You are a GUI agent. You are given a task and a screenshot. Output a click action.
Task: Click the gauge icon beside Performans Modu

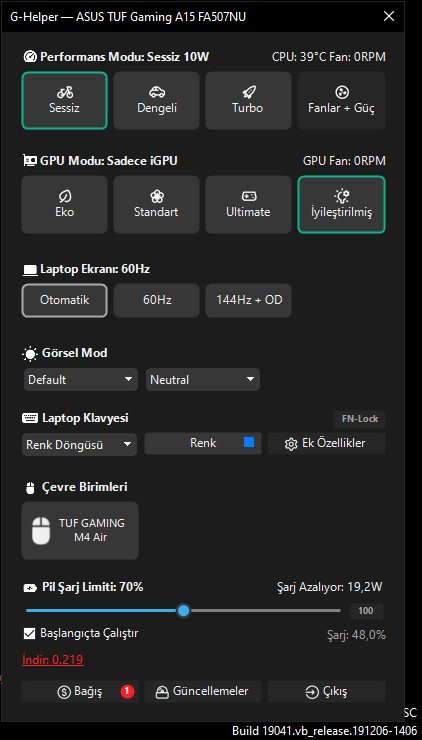pyautogui.click(x=30, y=58)
